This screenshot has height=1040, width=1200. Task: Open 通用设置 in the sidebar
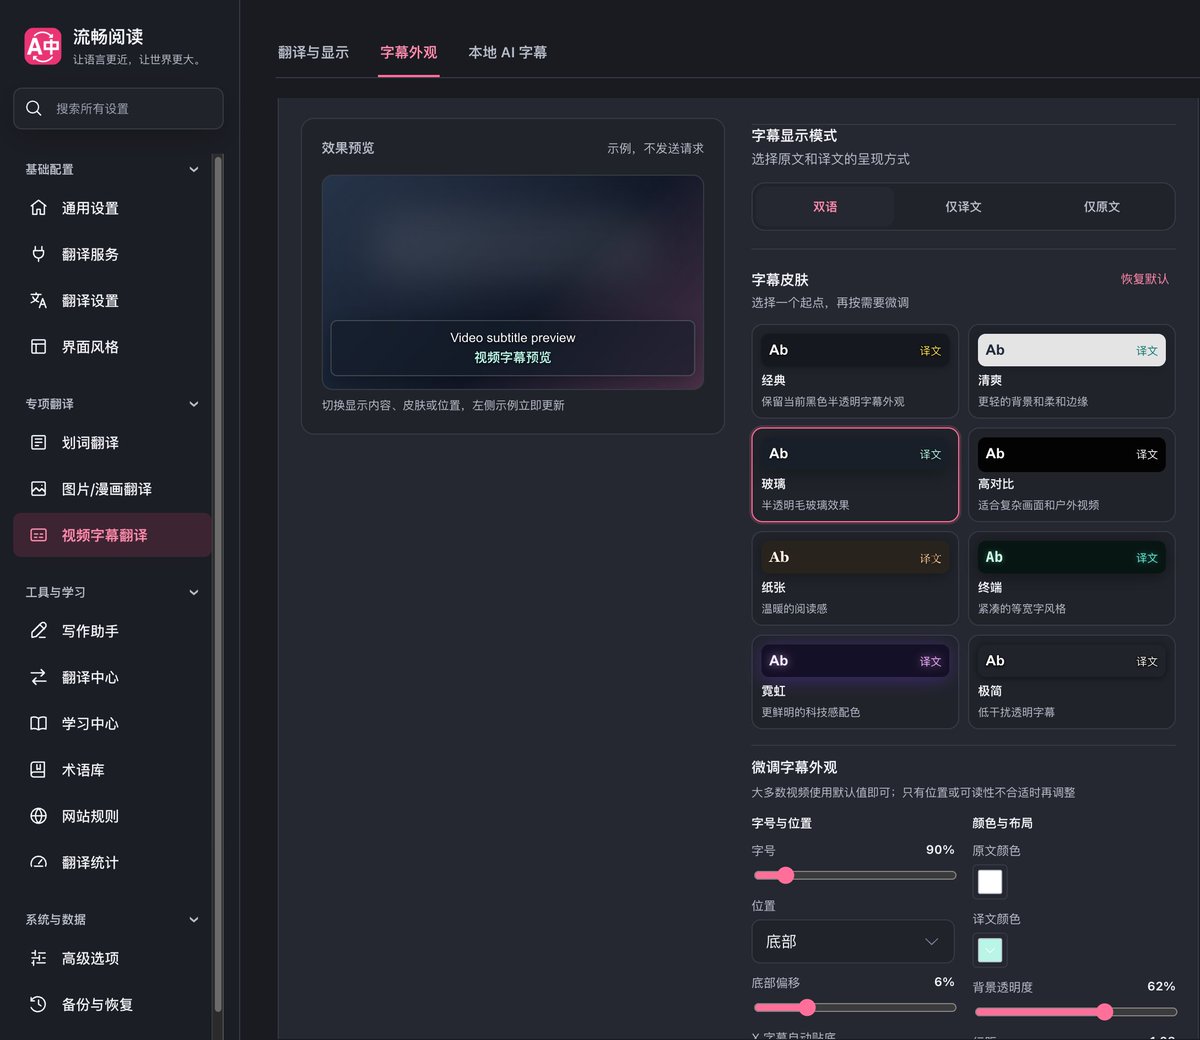(x=112, y=208)
